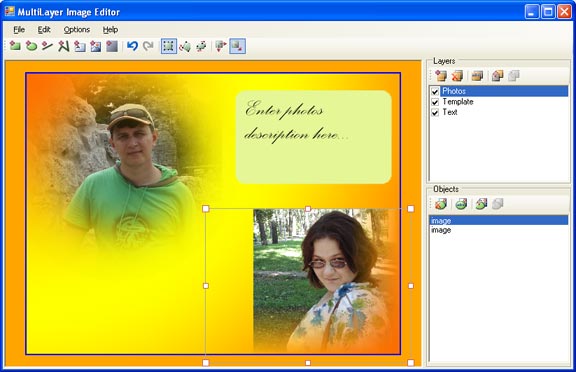Uncheck the Photos layer visibility checkbox

(x=435, y=91)
